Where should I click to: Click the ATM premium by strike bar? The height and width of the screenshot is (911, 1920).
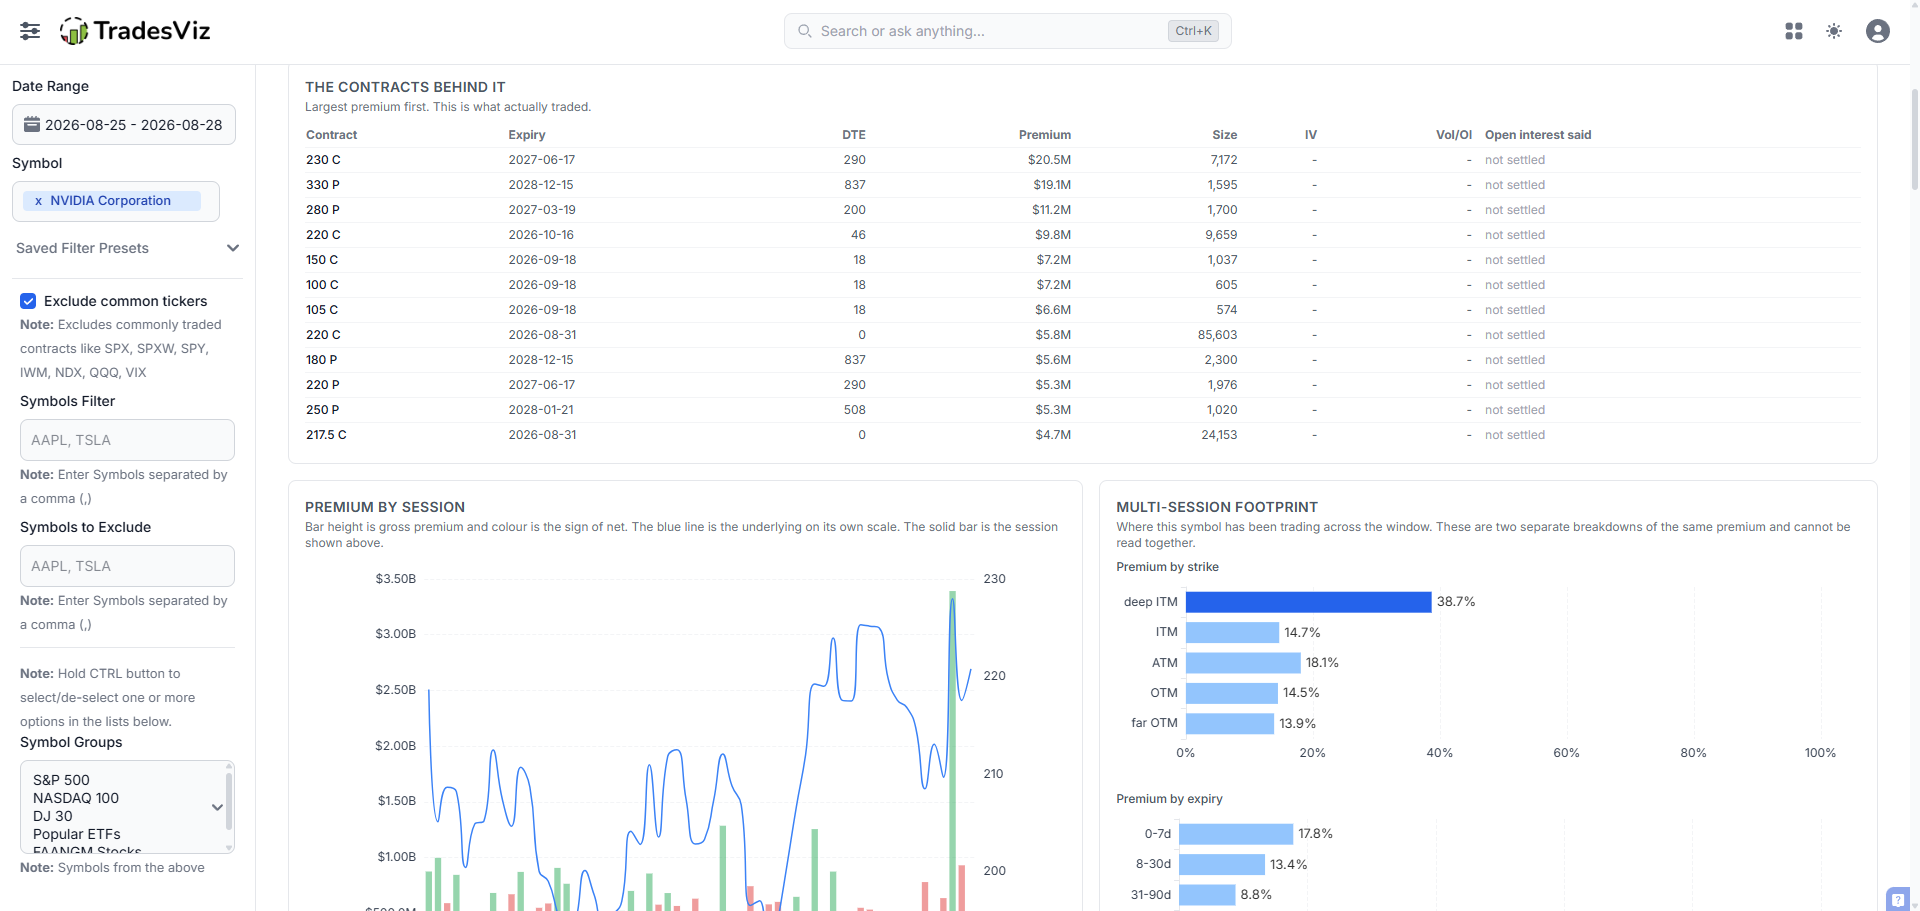1243,663
